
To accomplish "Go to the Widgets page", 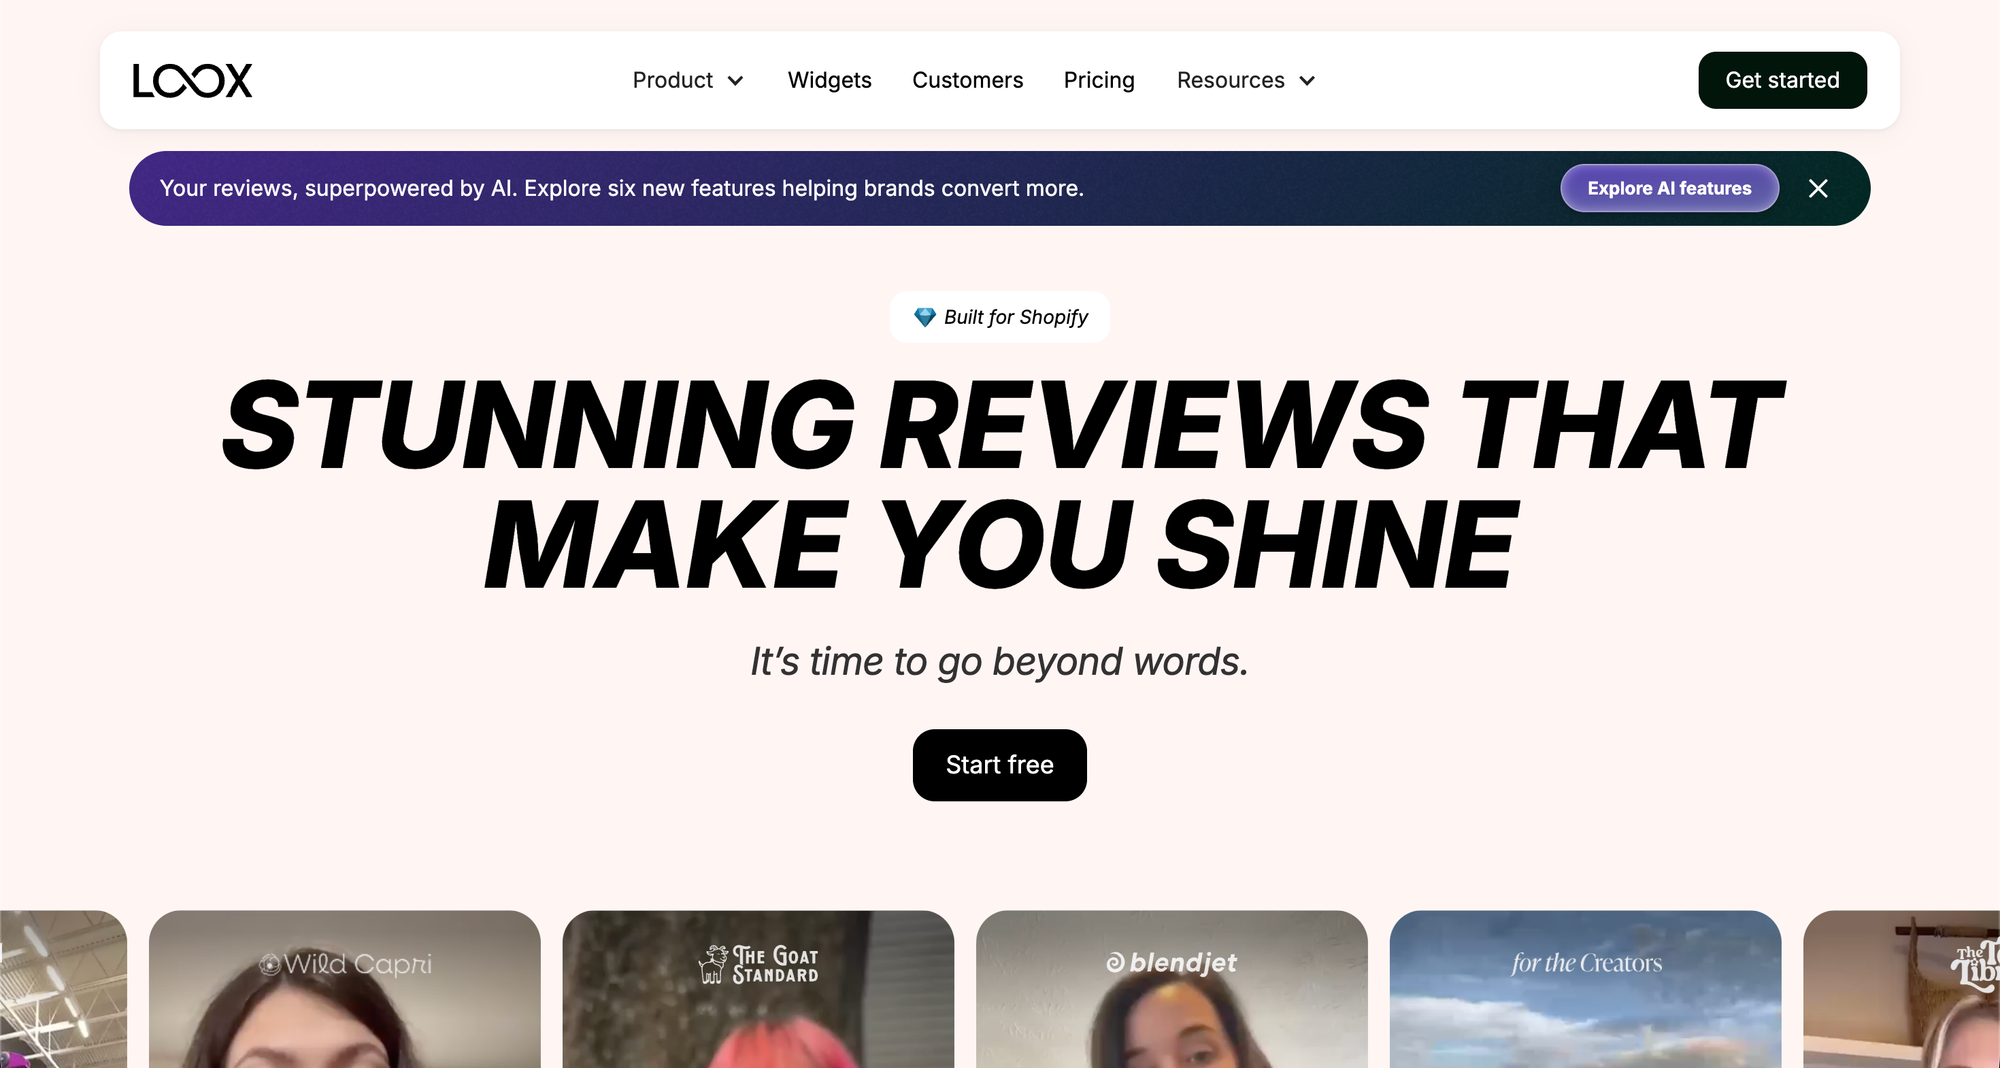I will pos(829,81).
